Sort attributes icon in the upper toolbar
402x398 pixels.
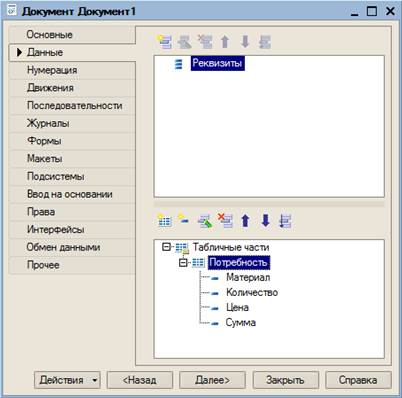[x=265, y=42]
